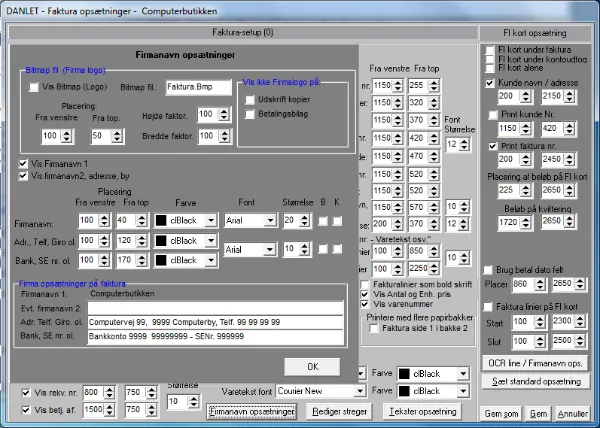Open Bank, SE nr. color dropdown
Screen dimensions: 600x428
(x=211, y=260)
